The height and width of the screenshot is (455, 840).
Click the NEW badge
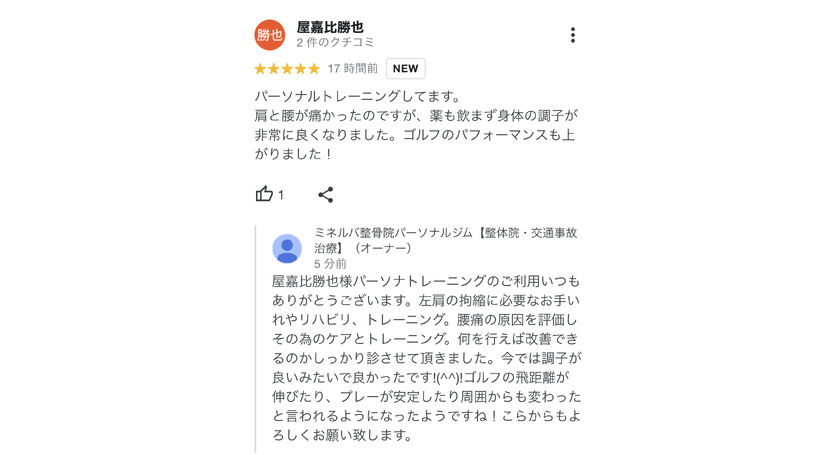[405, 69]
